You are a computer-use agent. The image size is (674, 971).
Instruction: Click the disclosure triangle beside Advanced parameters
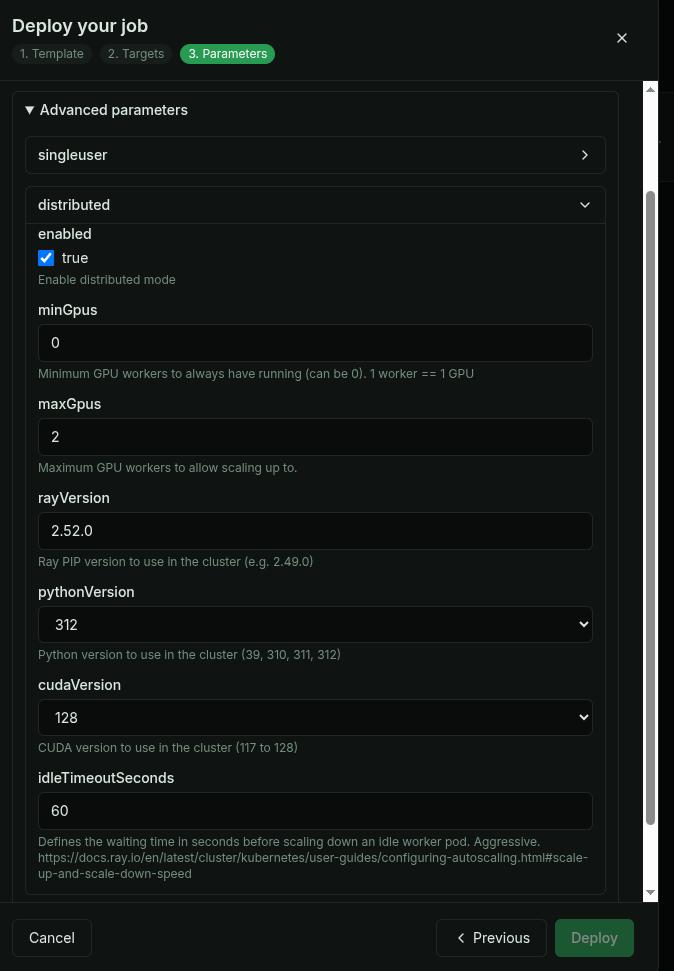click(x=30, y=110)
